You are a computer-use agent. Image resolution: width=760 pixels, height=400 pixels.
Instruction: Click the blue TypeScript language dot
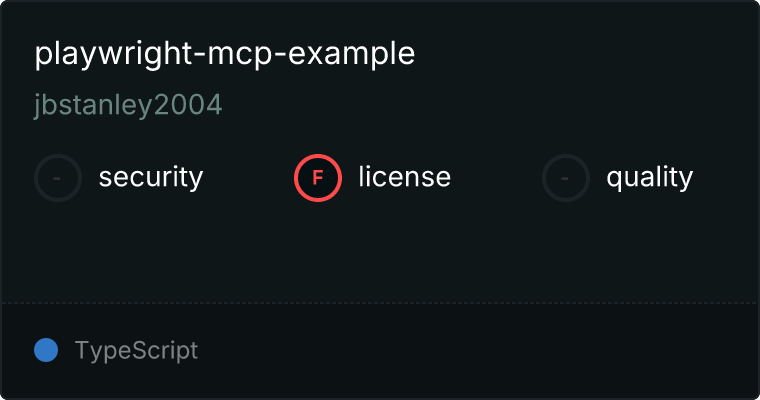click(46, 350)
